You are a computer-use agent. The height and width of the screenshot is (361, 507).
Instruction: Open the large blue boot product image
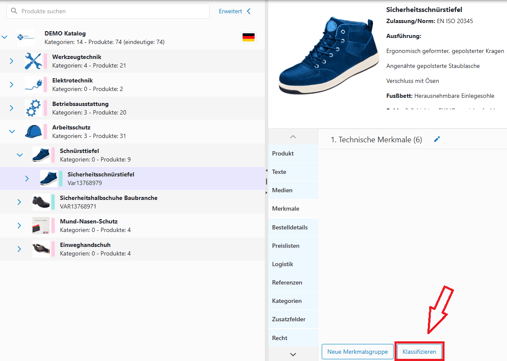click(x=329, y=56)
